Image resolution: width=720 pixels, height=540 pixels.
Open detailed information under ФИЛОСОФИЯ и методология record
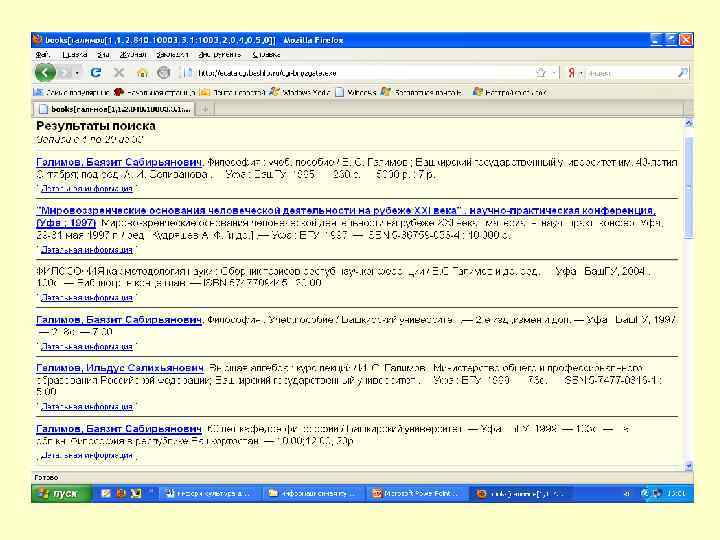click(86, 298)
